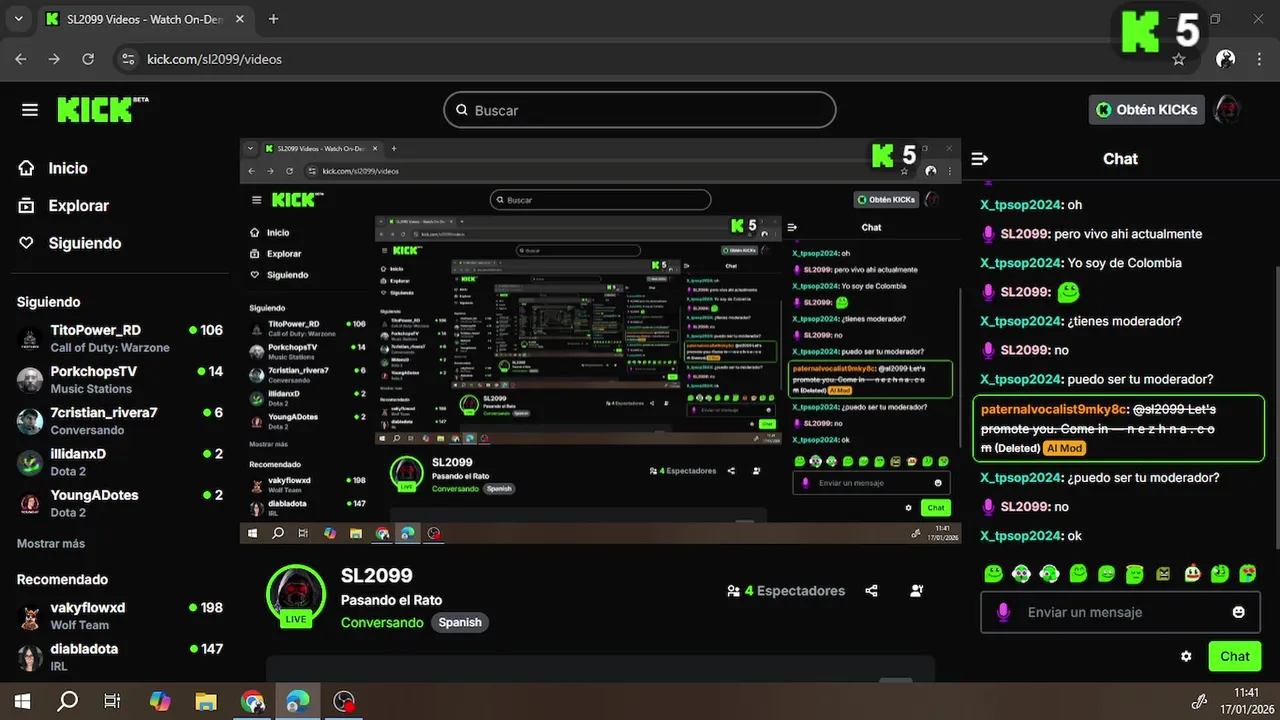Click the microphone icon in chat input

1003,612
